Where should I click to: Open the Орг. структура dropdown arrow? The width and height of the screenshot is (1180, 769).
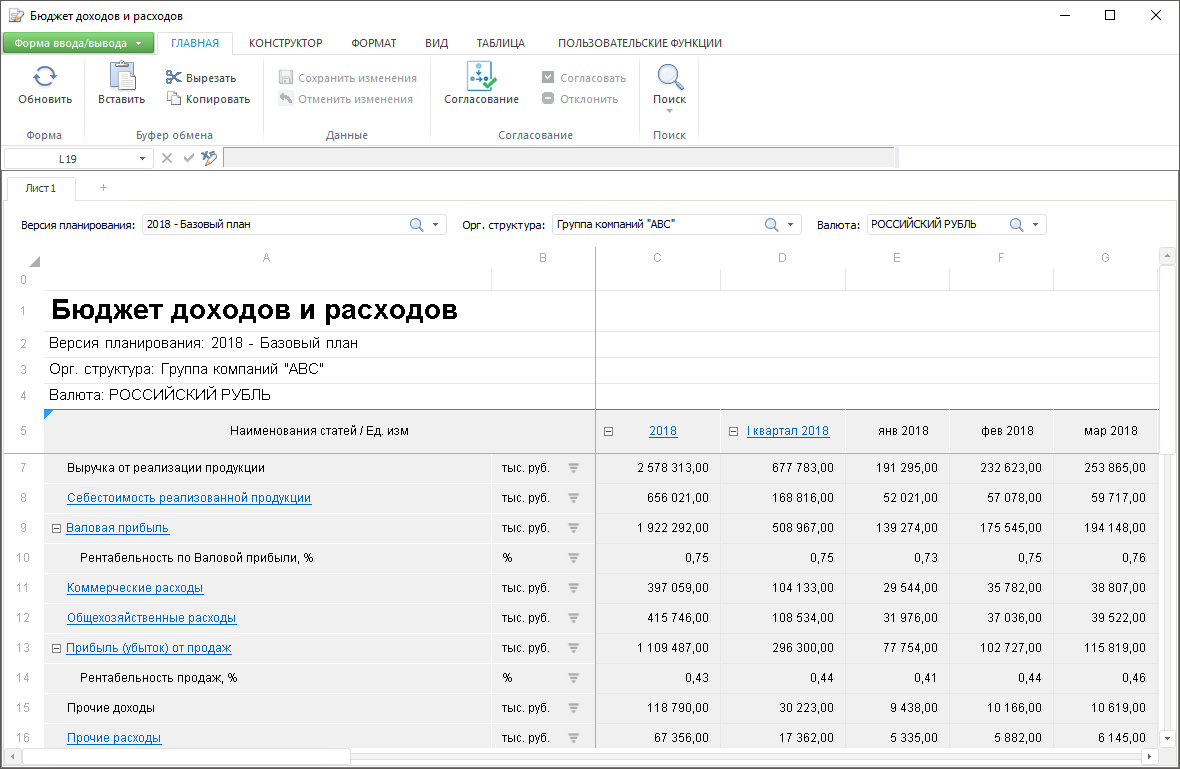coord(790,225)
